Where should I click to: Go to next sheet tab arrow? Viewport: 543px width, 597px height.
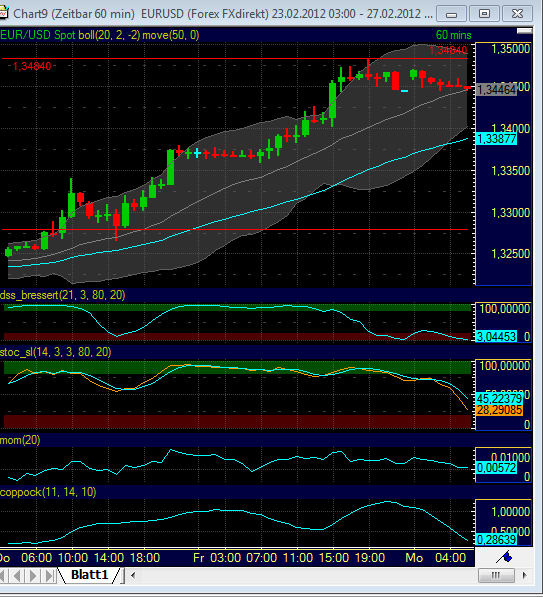(33, 575)
